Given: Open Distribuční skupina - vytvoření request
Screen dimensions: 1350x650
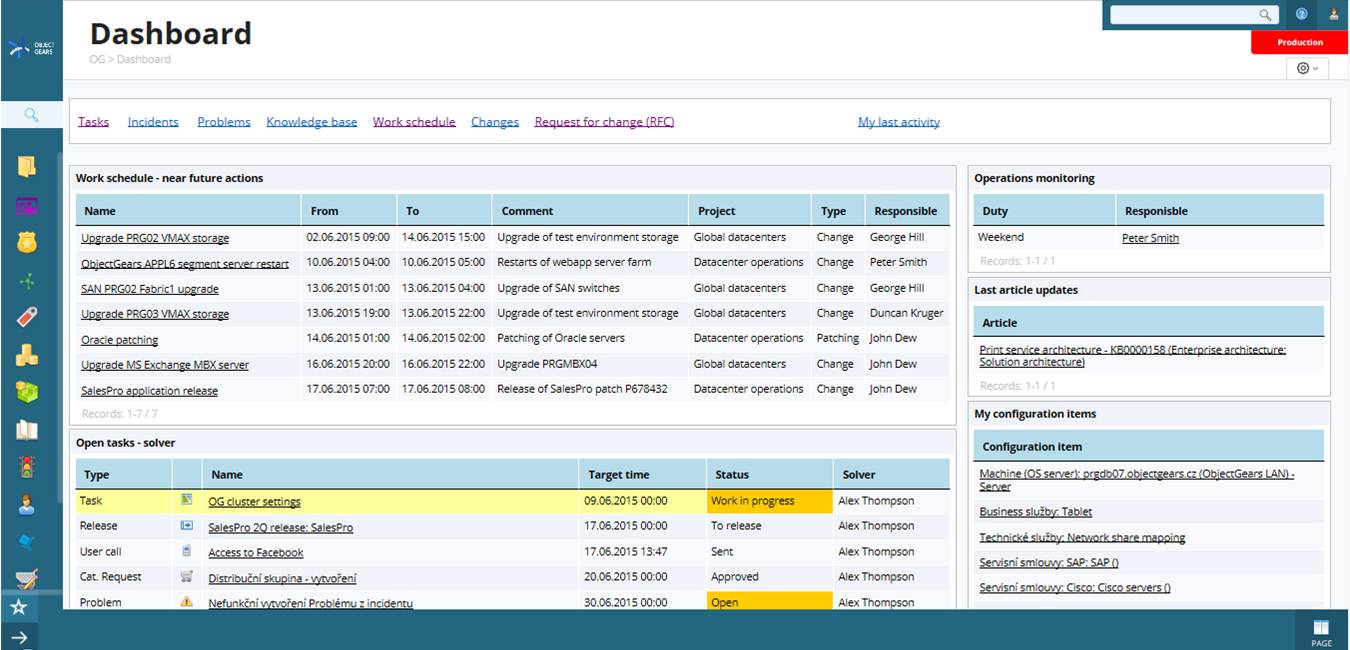Looking at the screenshot, I should point(282,578).
